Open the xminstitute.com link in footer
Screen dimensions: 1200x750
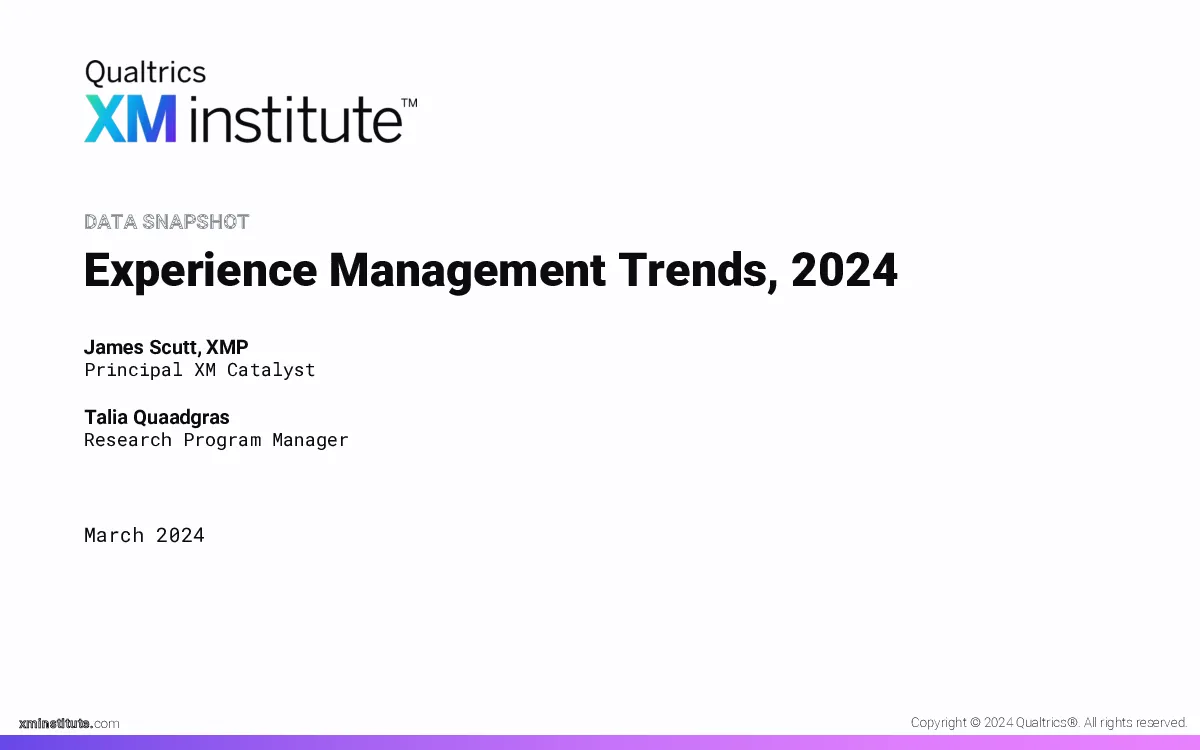click(x=69, y=723)
